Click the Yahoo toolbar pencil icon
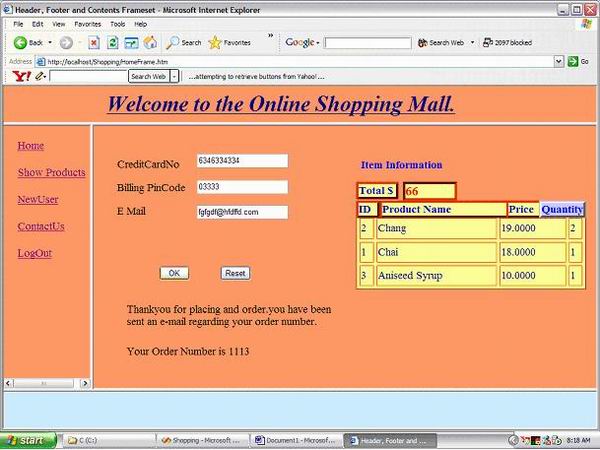The image size is (600, 450). click(39, 76)
